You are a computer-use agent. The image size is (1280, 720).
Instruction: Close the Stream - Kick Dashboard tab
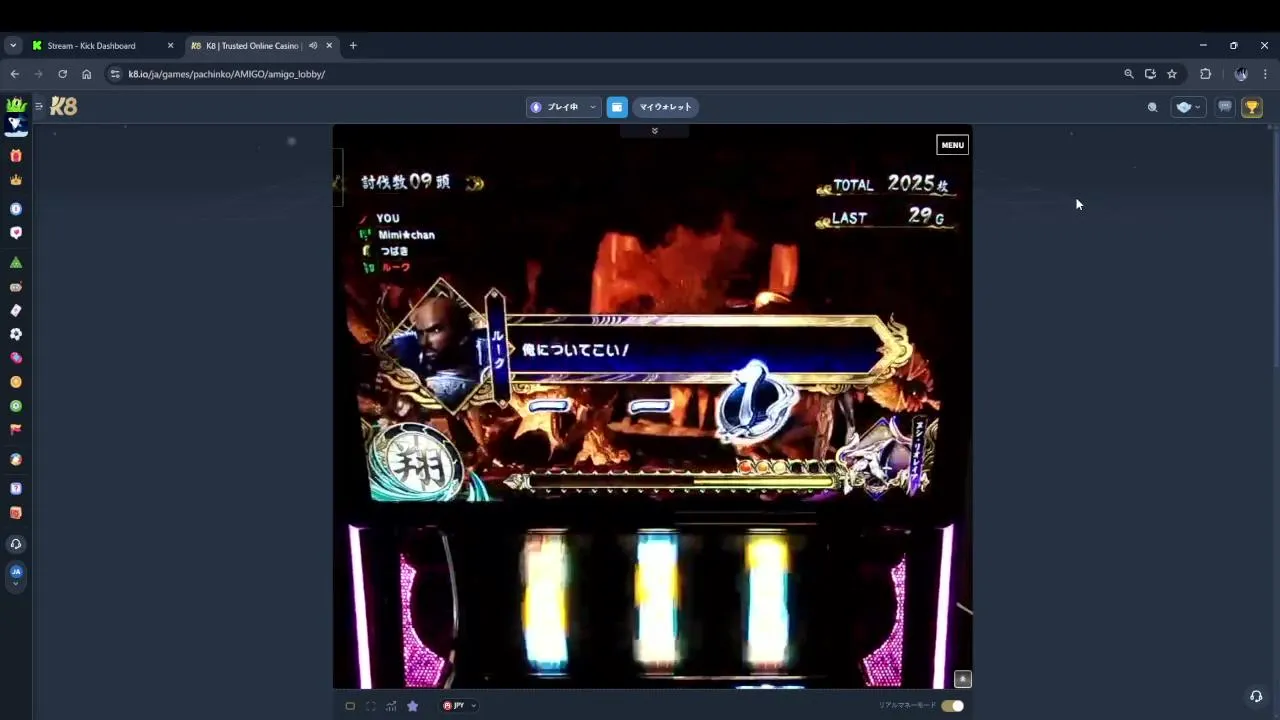[x=170, y=45]
